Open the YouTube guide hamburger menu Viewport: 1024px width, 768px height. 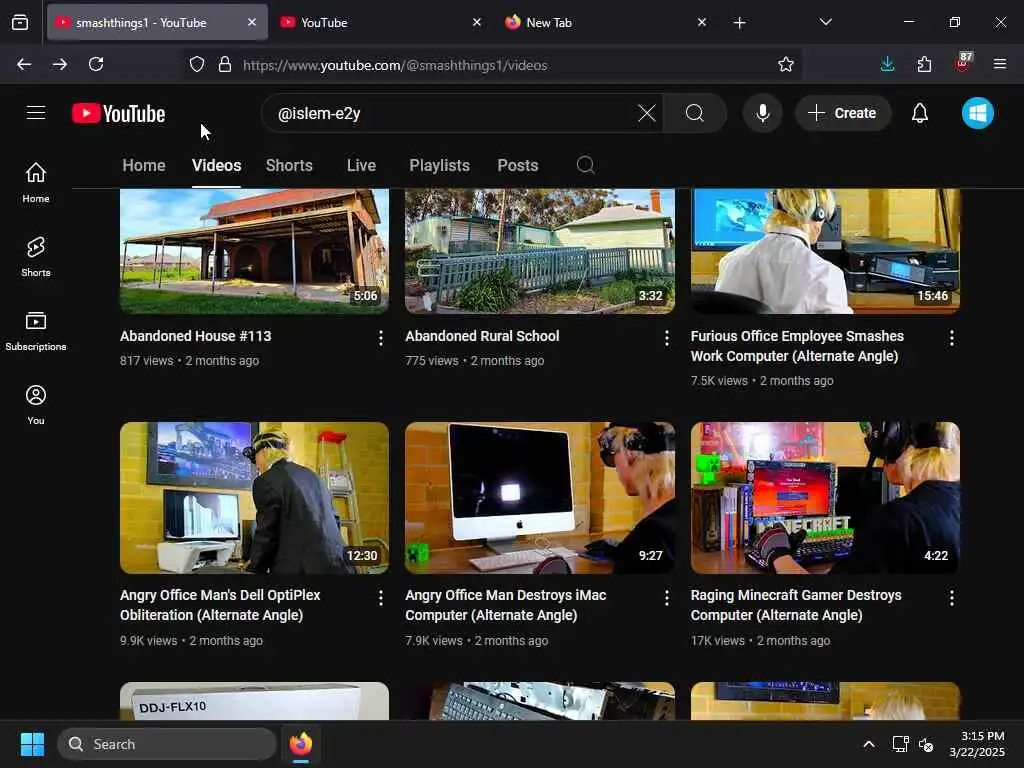(36, 113)
